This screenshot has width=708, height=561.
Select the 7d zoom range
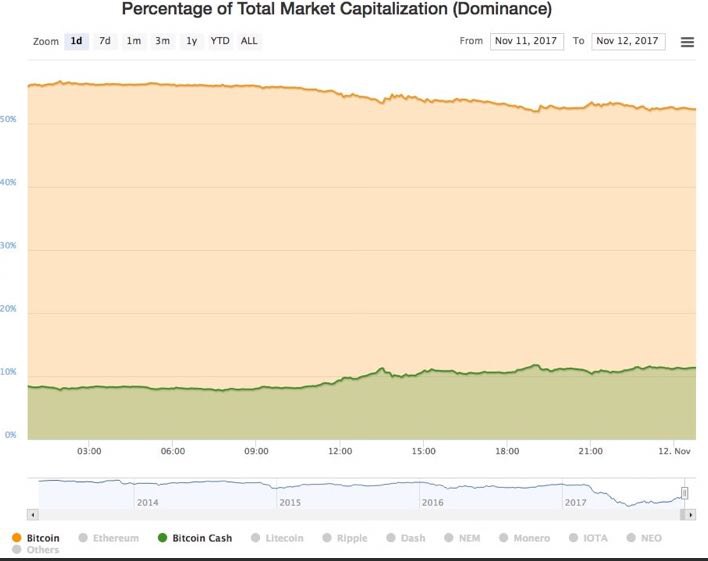click(x=105, y=41)
